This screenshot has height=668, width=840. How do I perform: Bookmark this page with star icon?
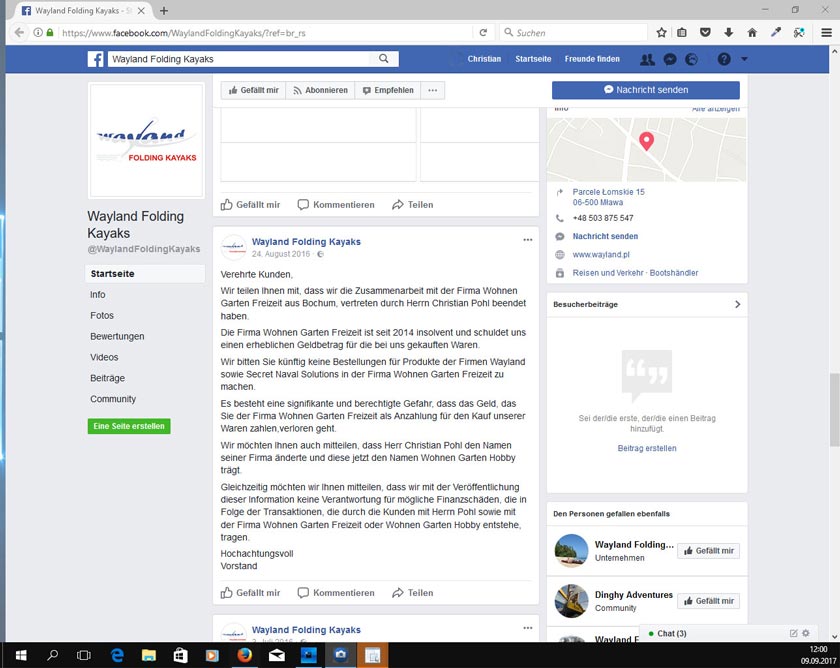tap(661, 33)
